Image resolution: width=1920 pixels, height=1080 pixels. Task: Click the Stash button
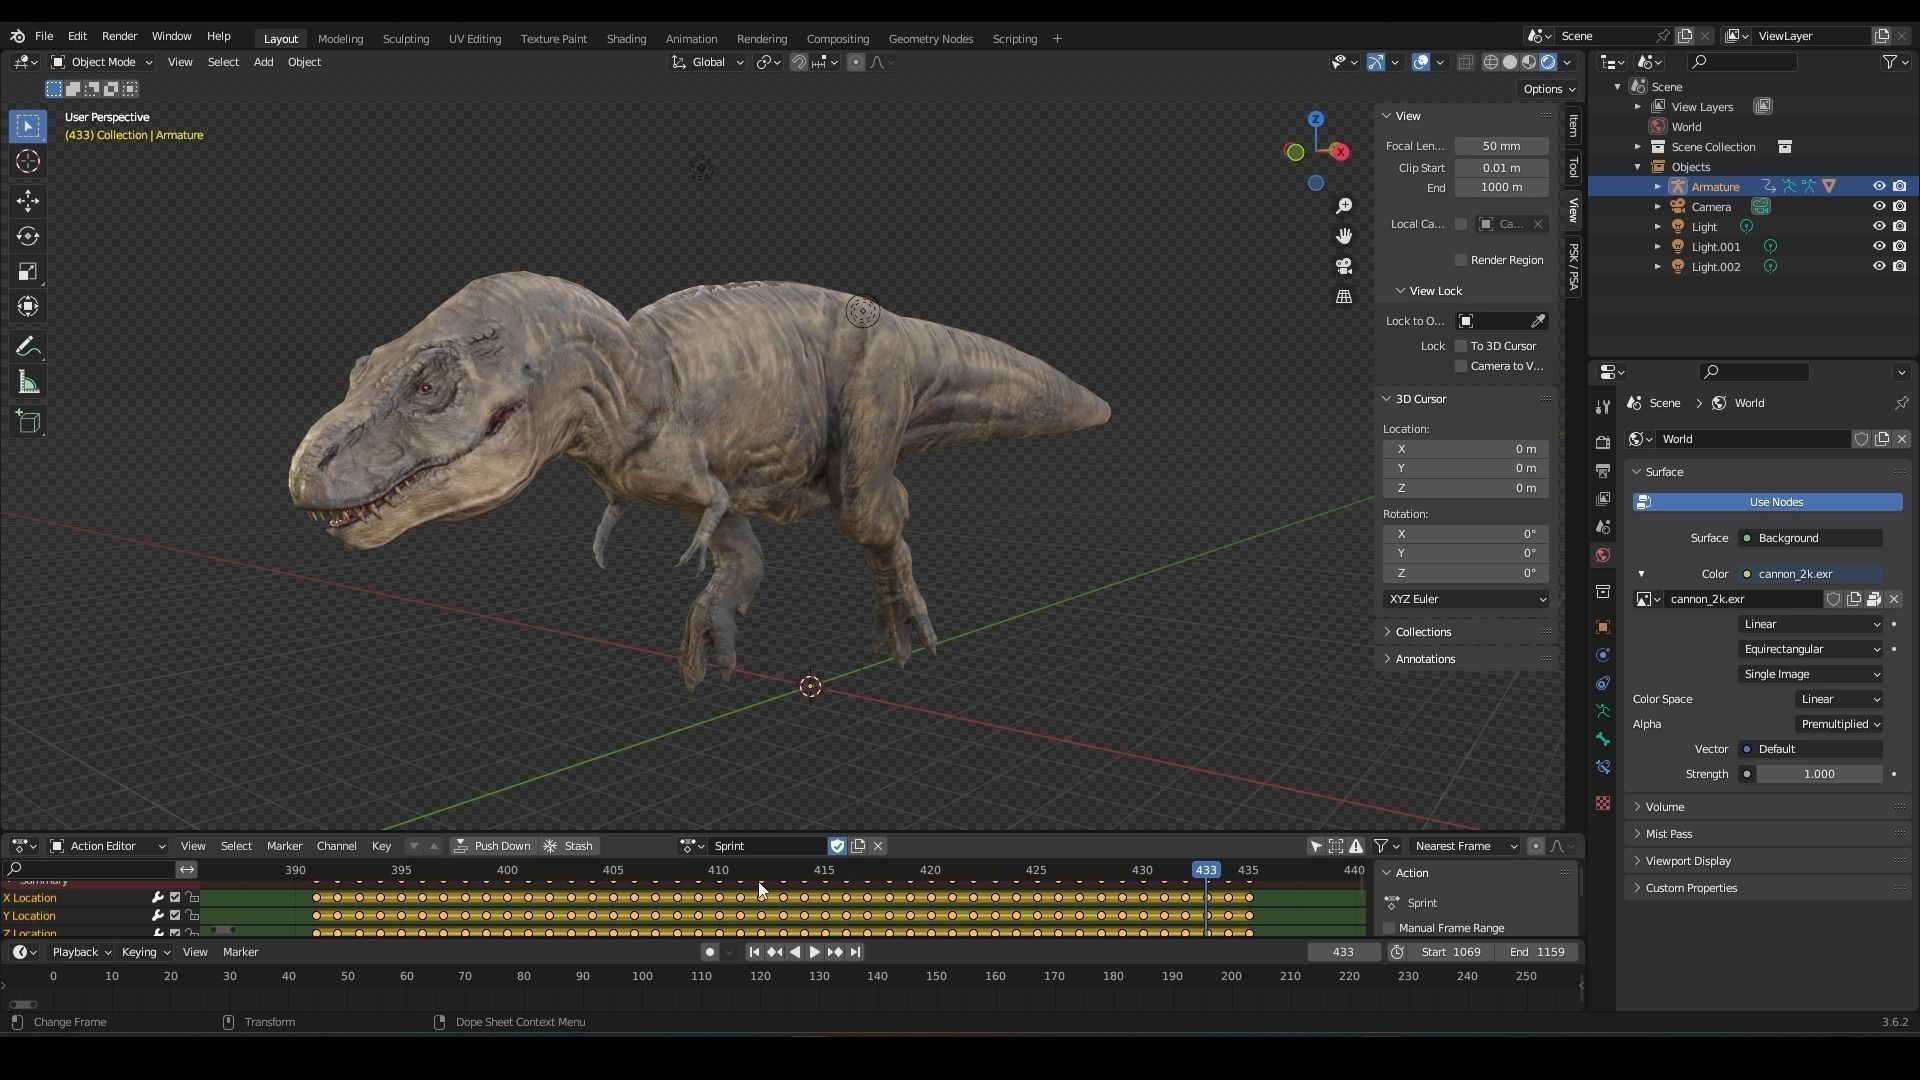pyautogui.click(x=569, y=846)
